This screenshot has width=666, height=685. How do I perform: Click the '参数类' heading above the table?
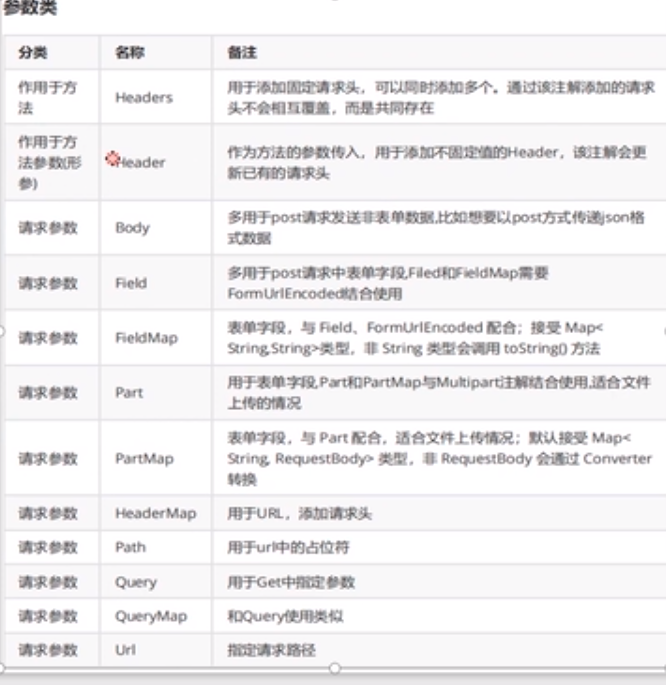pyautogui.click(x=30, y=7)
